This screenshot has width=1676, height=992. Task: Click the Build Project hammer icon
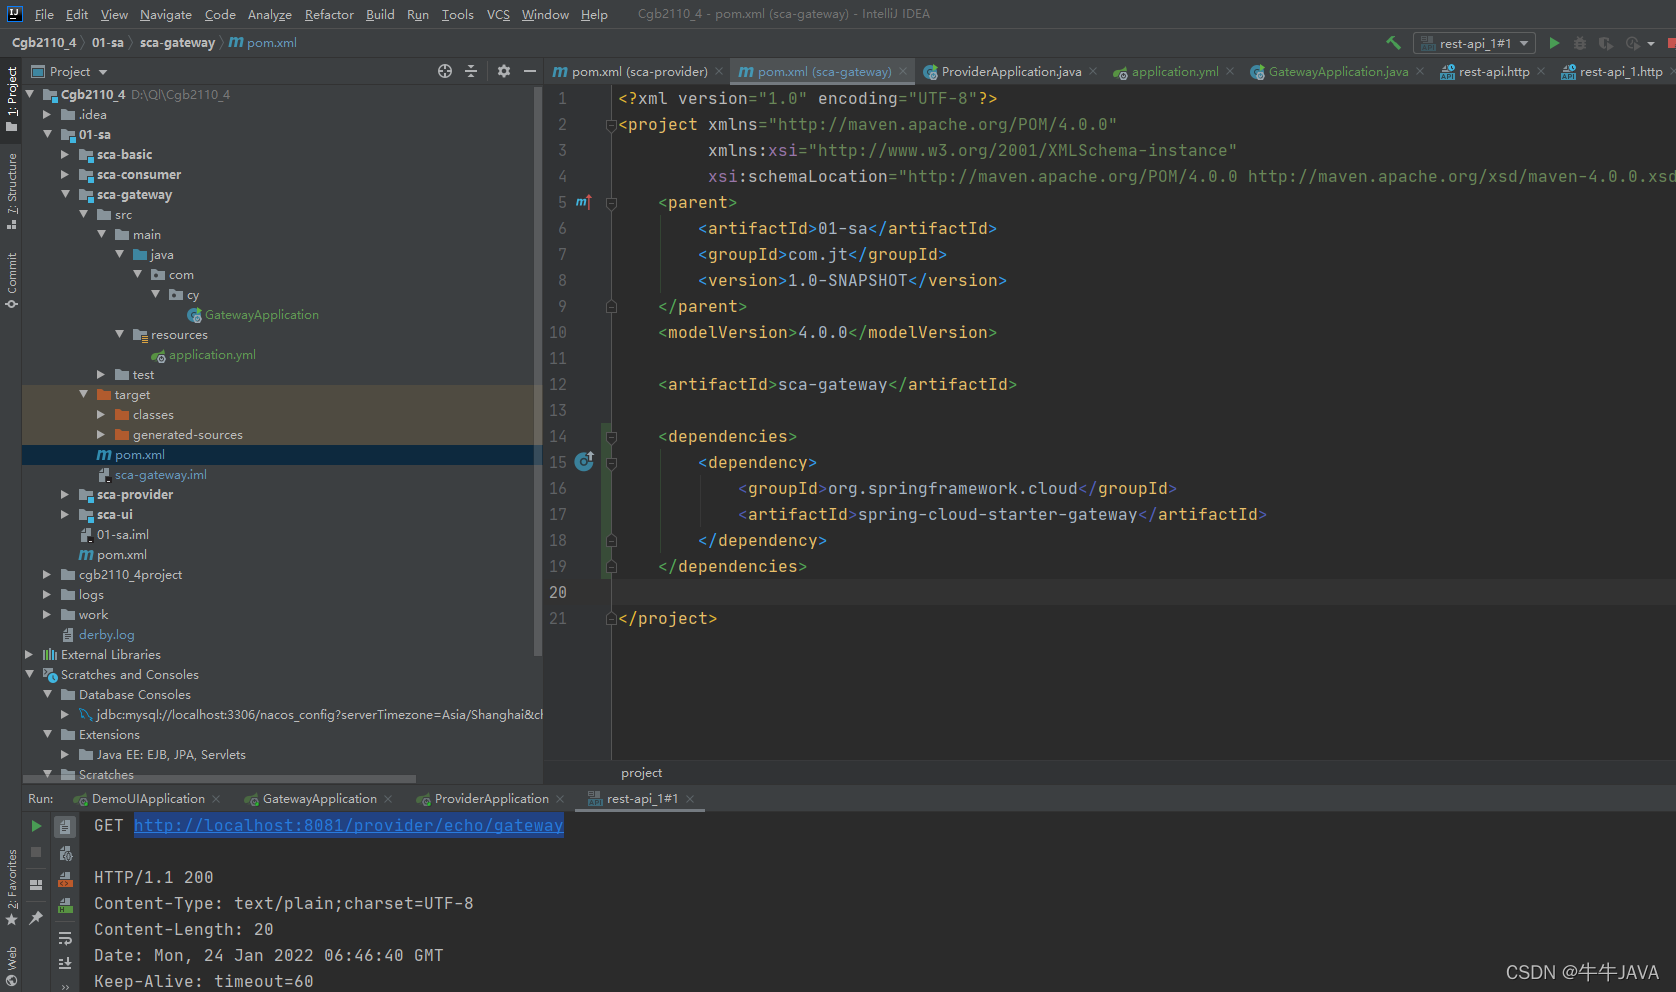(x=1393, y=43)
